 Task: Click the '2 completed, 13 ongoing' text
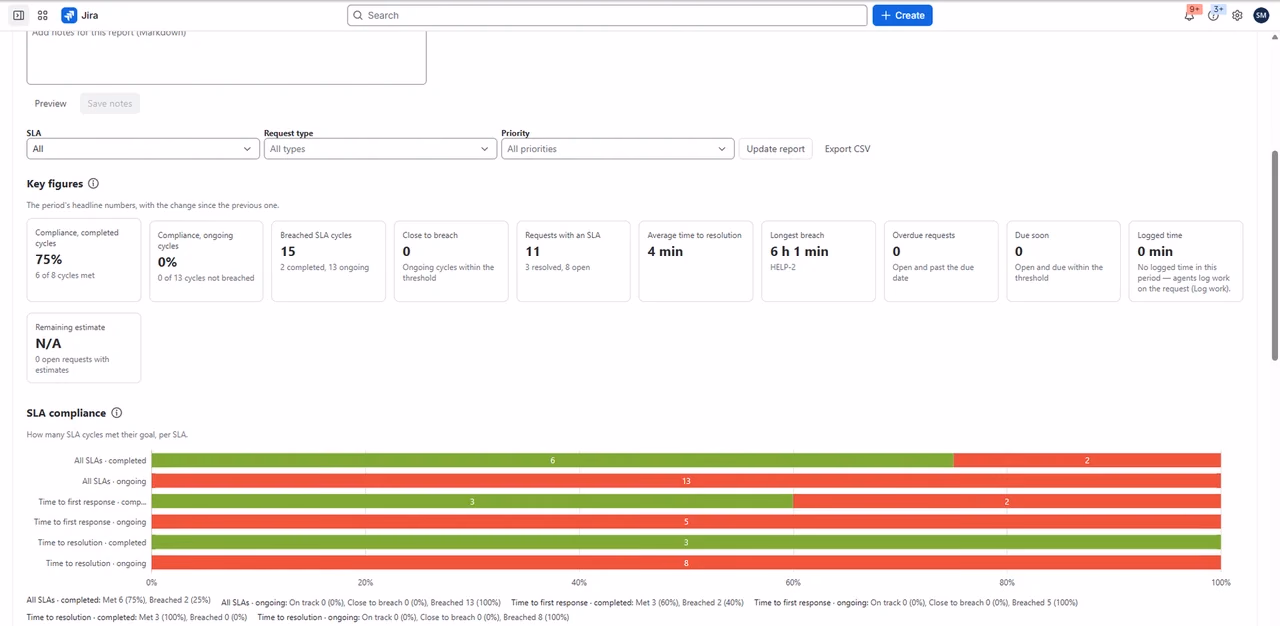click(324, 267)
